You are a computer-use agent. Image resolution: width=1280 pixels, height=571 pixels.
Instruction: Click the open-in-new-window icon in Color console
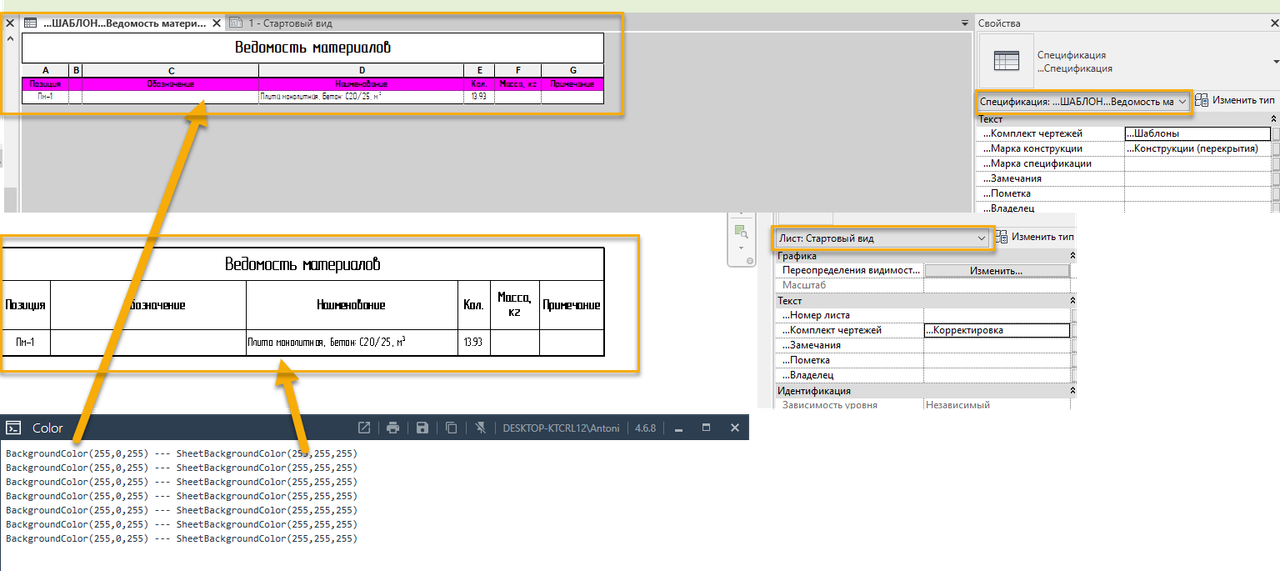pos(364,428)
